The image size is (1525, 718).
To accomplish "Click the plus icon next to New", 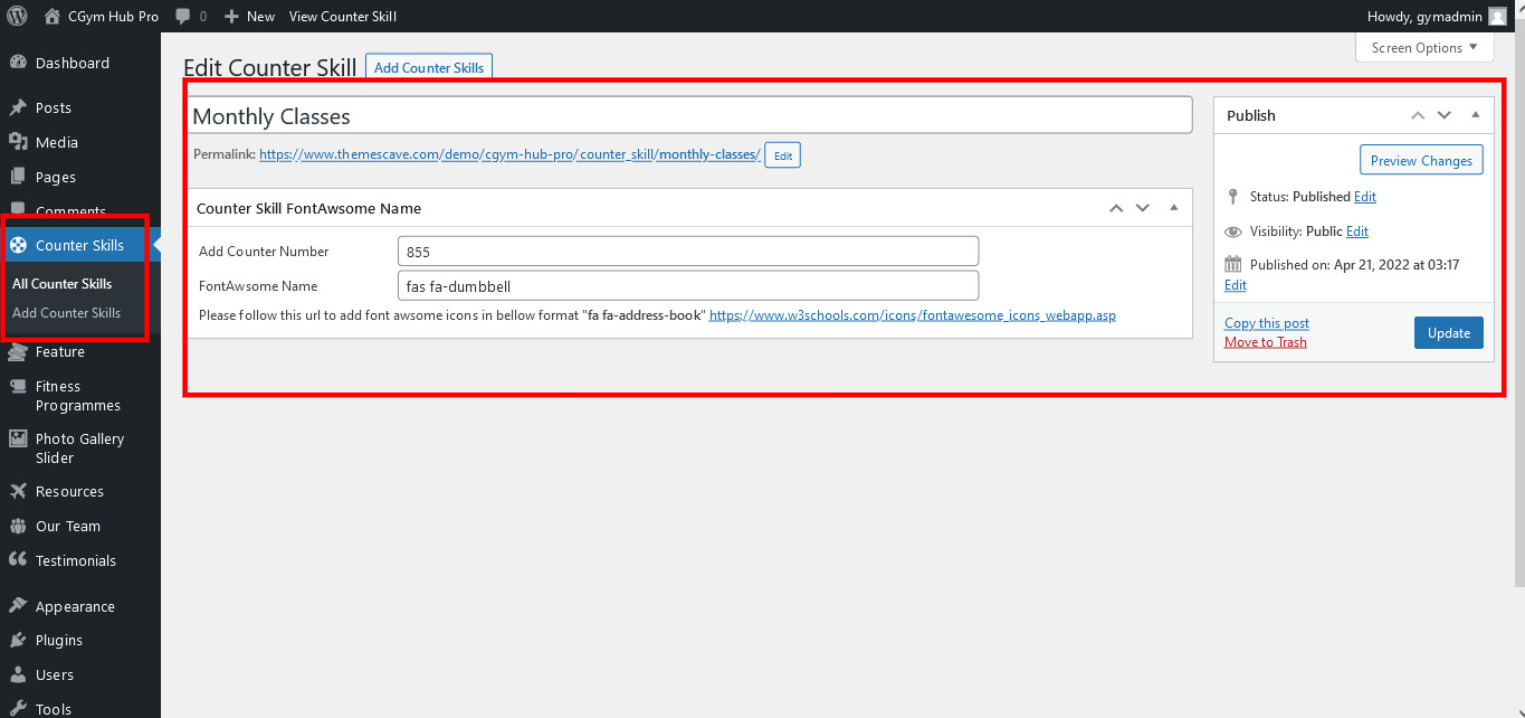I will (x=232, y=17).
